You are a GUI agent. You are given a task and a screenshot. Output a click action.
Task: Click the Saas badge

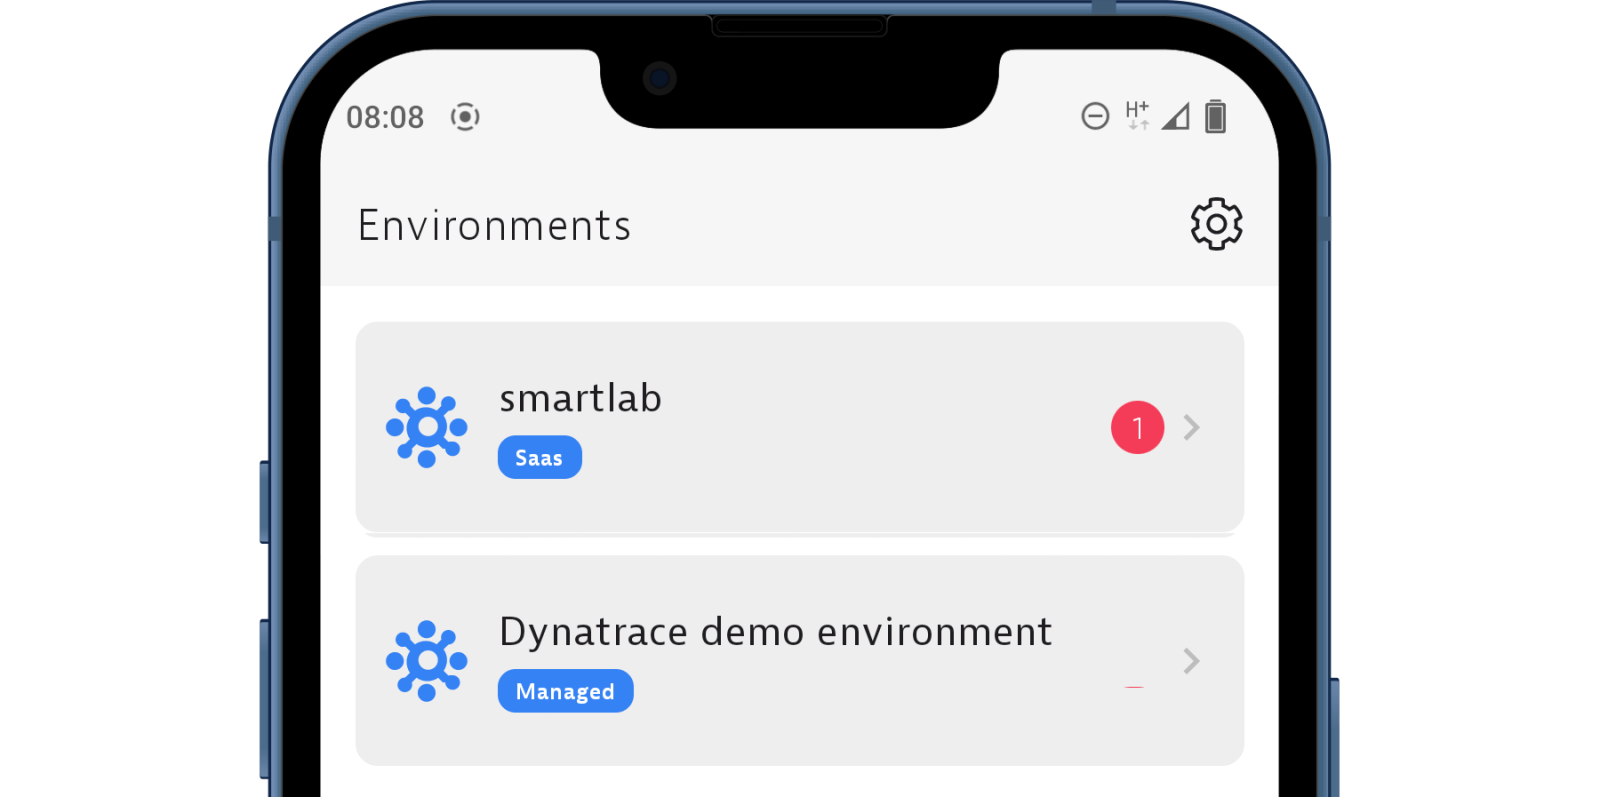(539, 458)
